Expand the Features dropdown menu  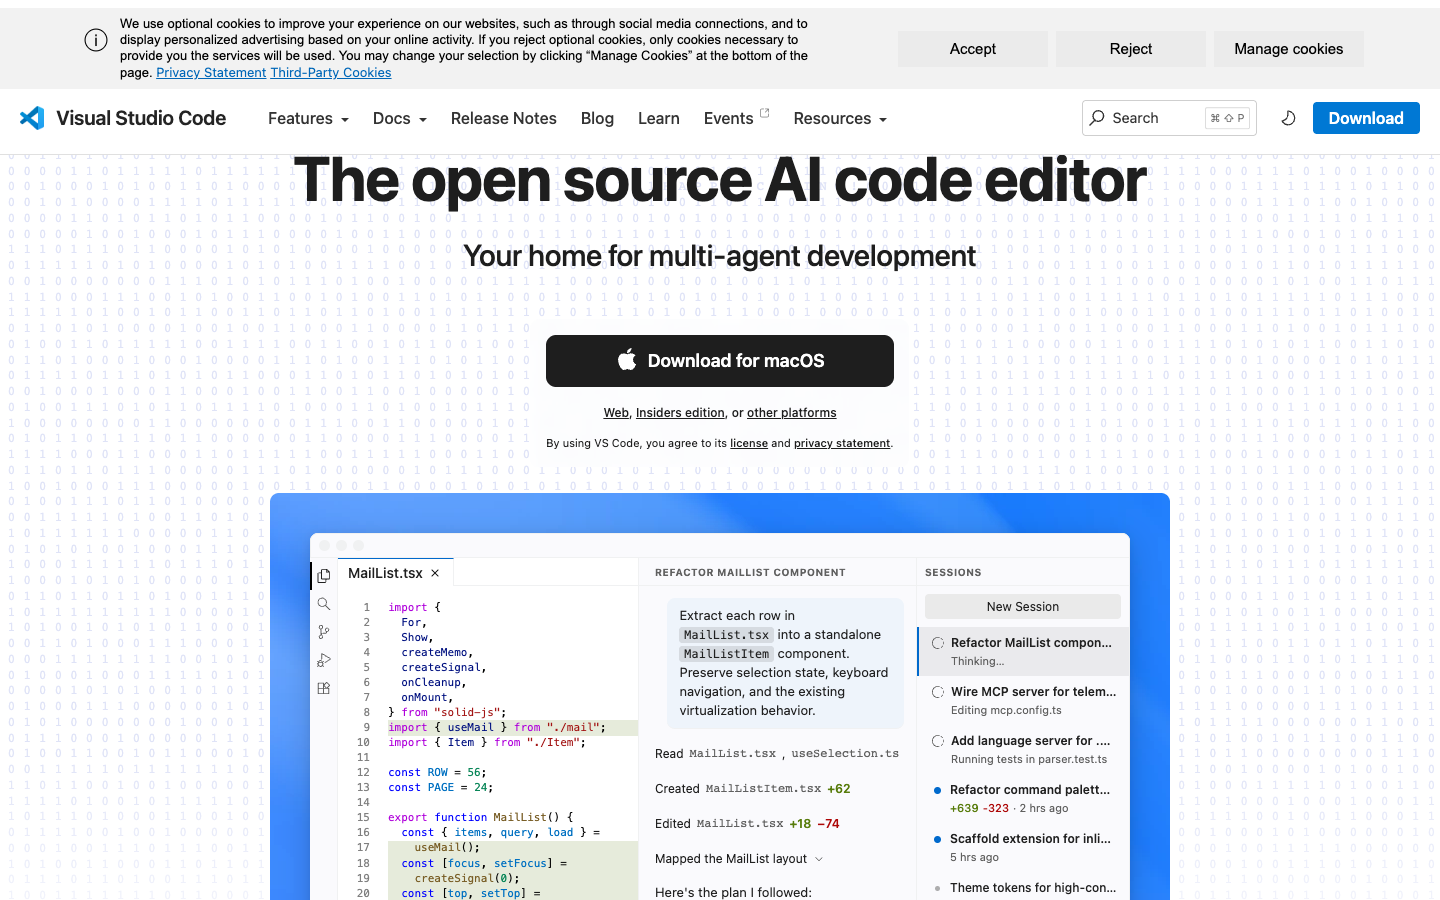(x=308, y=118)
